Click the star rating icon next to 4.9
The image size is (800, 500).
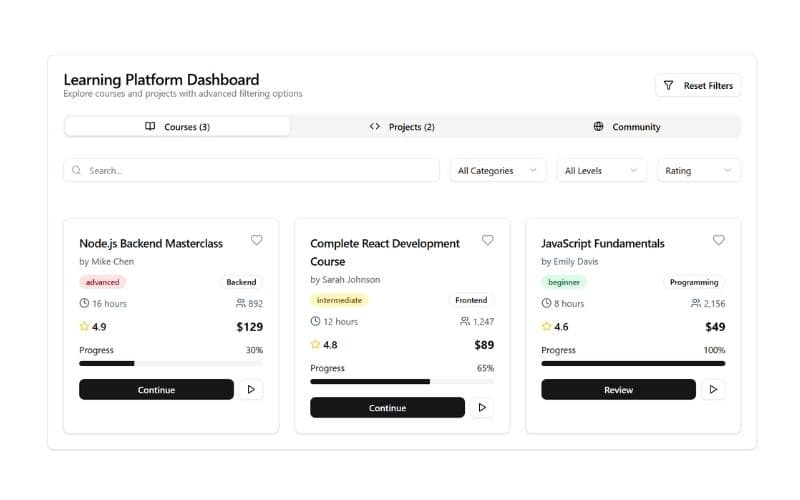84,326
